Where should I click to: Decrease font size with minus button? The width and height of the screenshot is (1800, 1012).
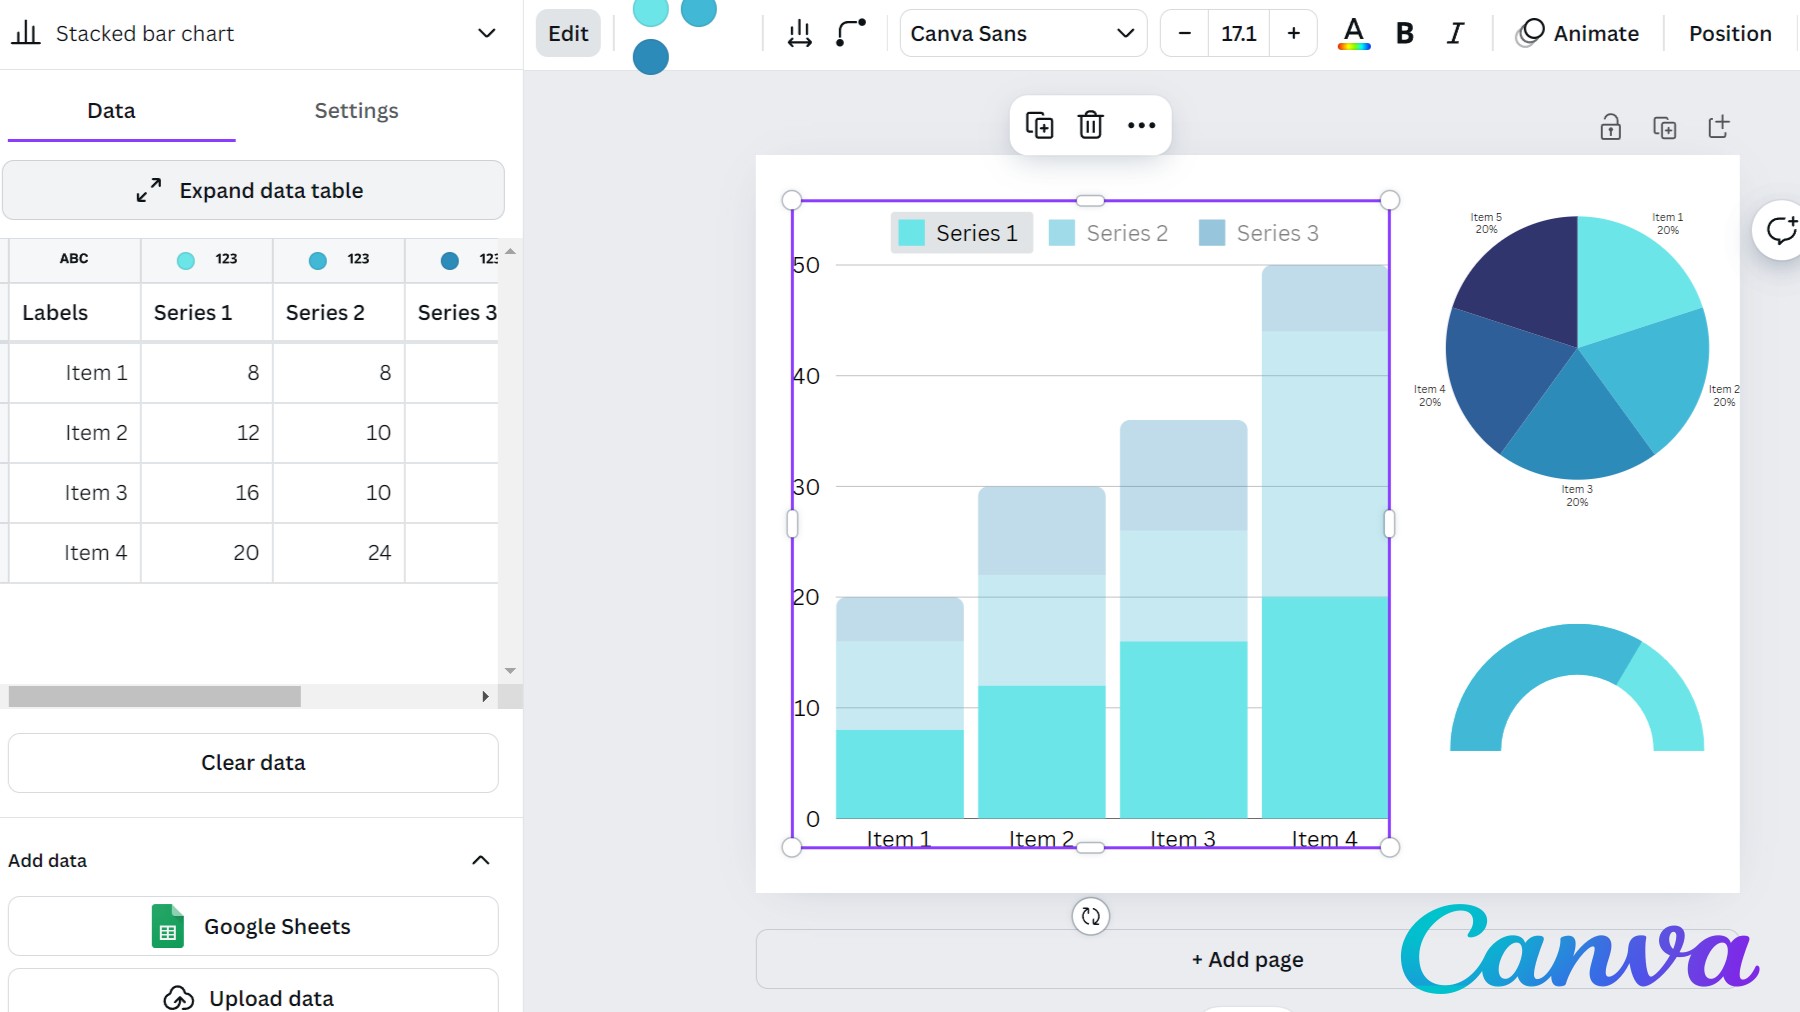coord(1185,33)
